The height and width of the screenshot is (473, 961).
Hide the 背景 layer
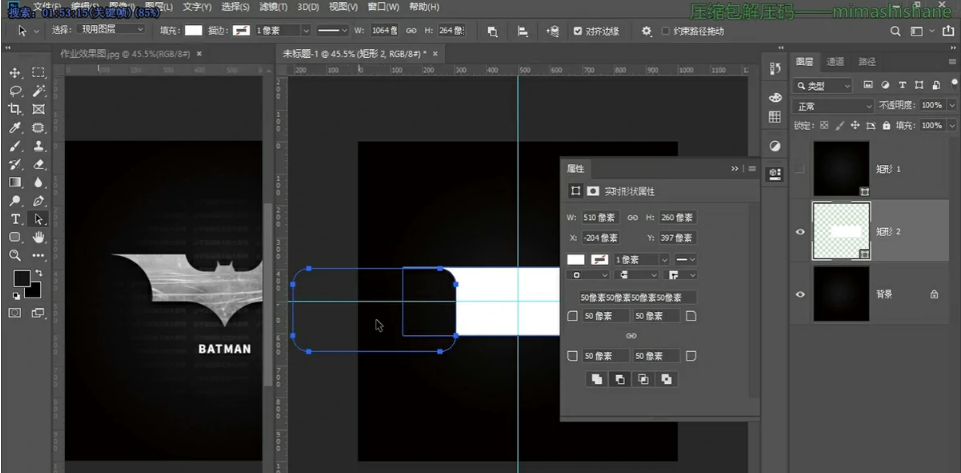click(800, 294)
